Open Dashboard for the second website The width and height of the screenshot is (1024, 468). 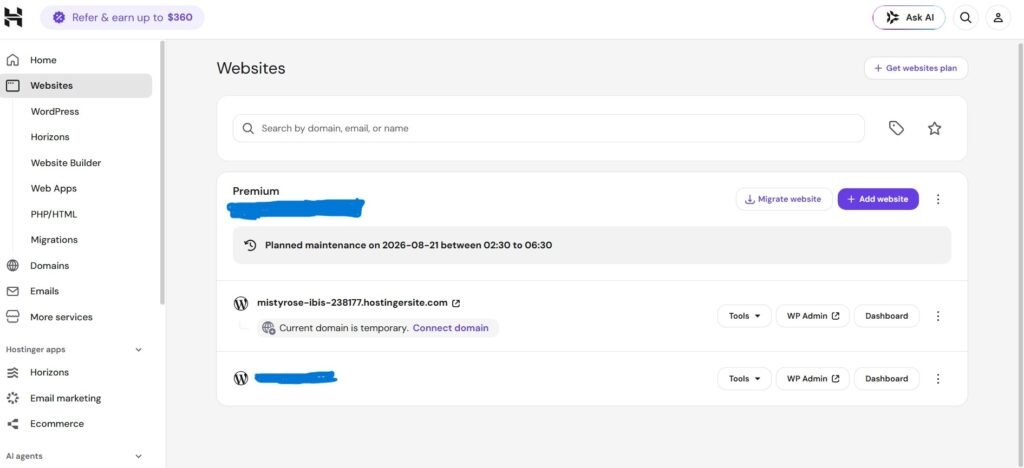pos(886,379)
